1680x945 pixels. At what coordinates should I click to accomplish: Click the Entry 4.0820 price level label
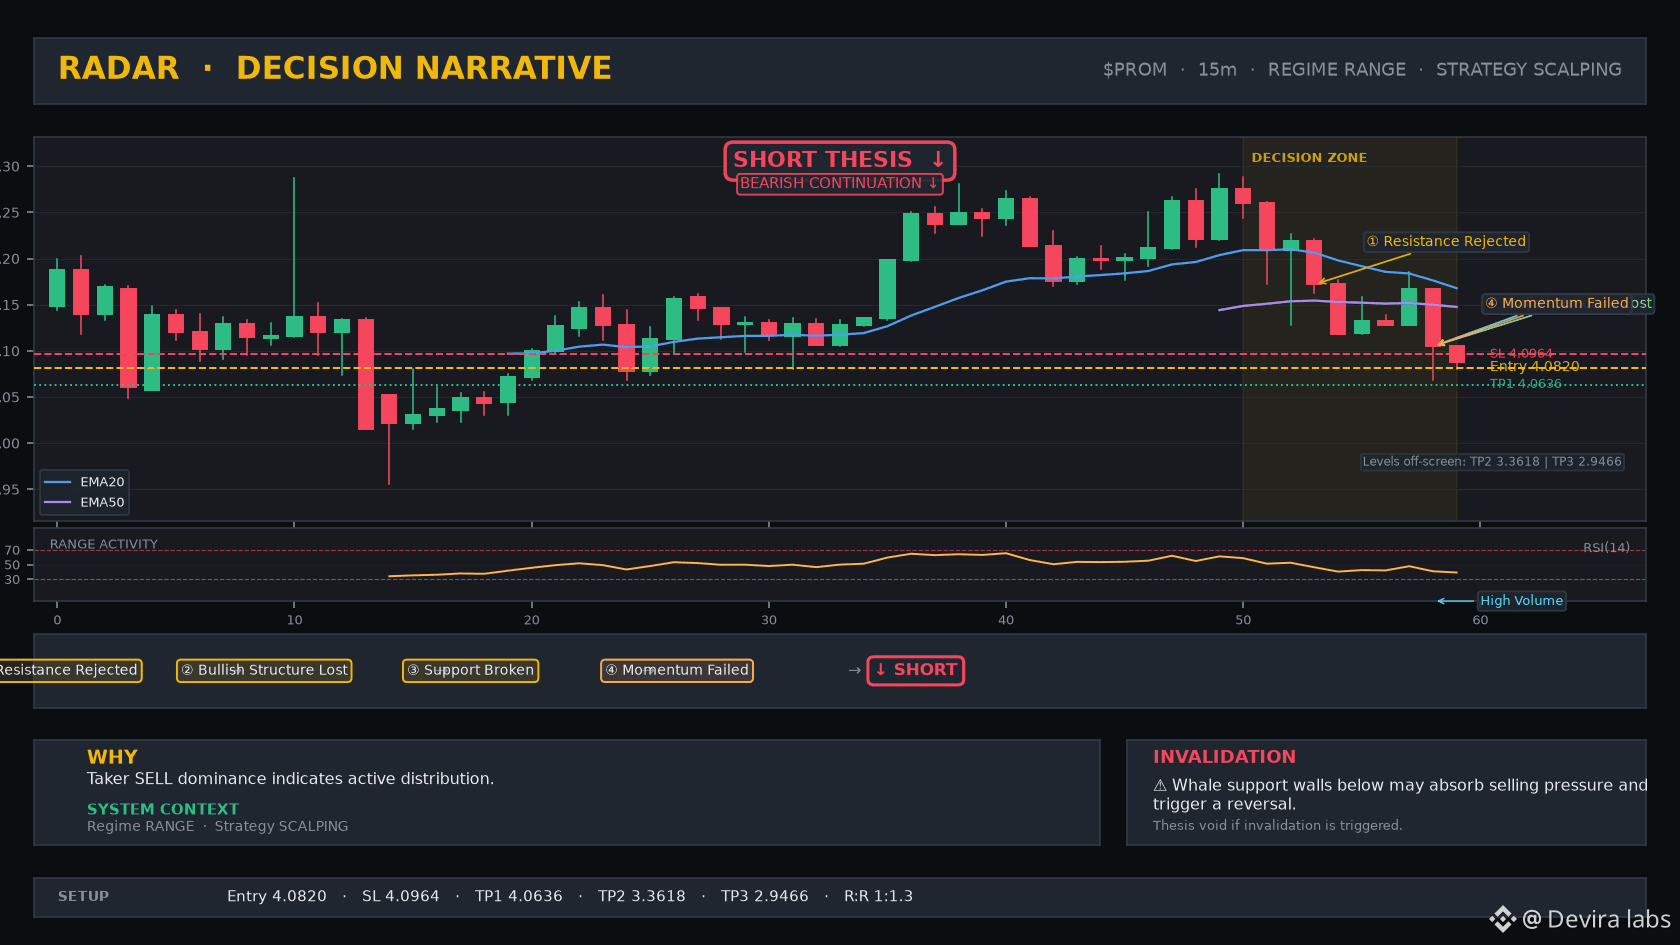[x=1534, y=366]
